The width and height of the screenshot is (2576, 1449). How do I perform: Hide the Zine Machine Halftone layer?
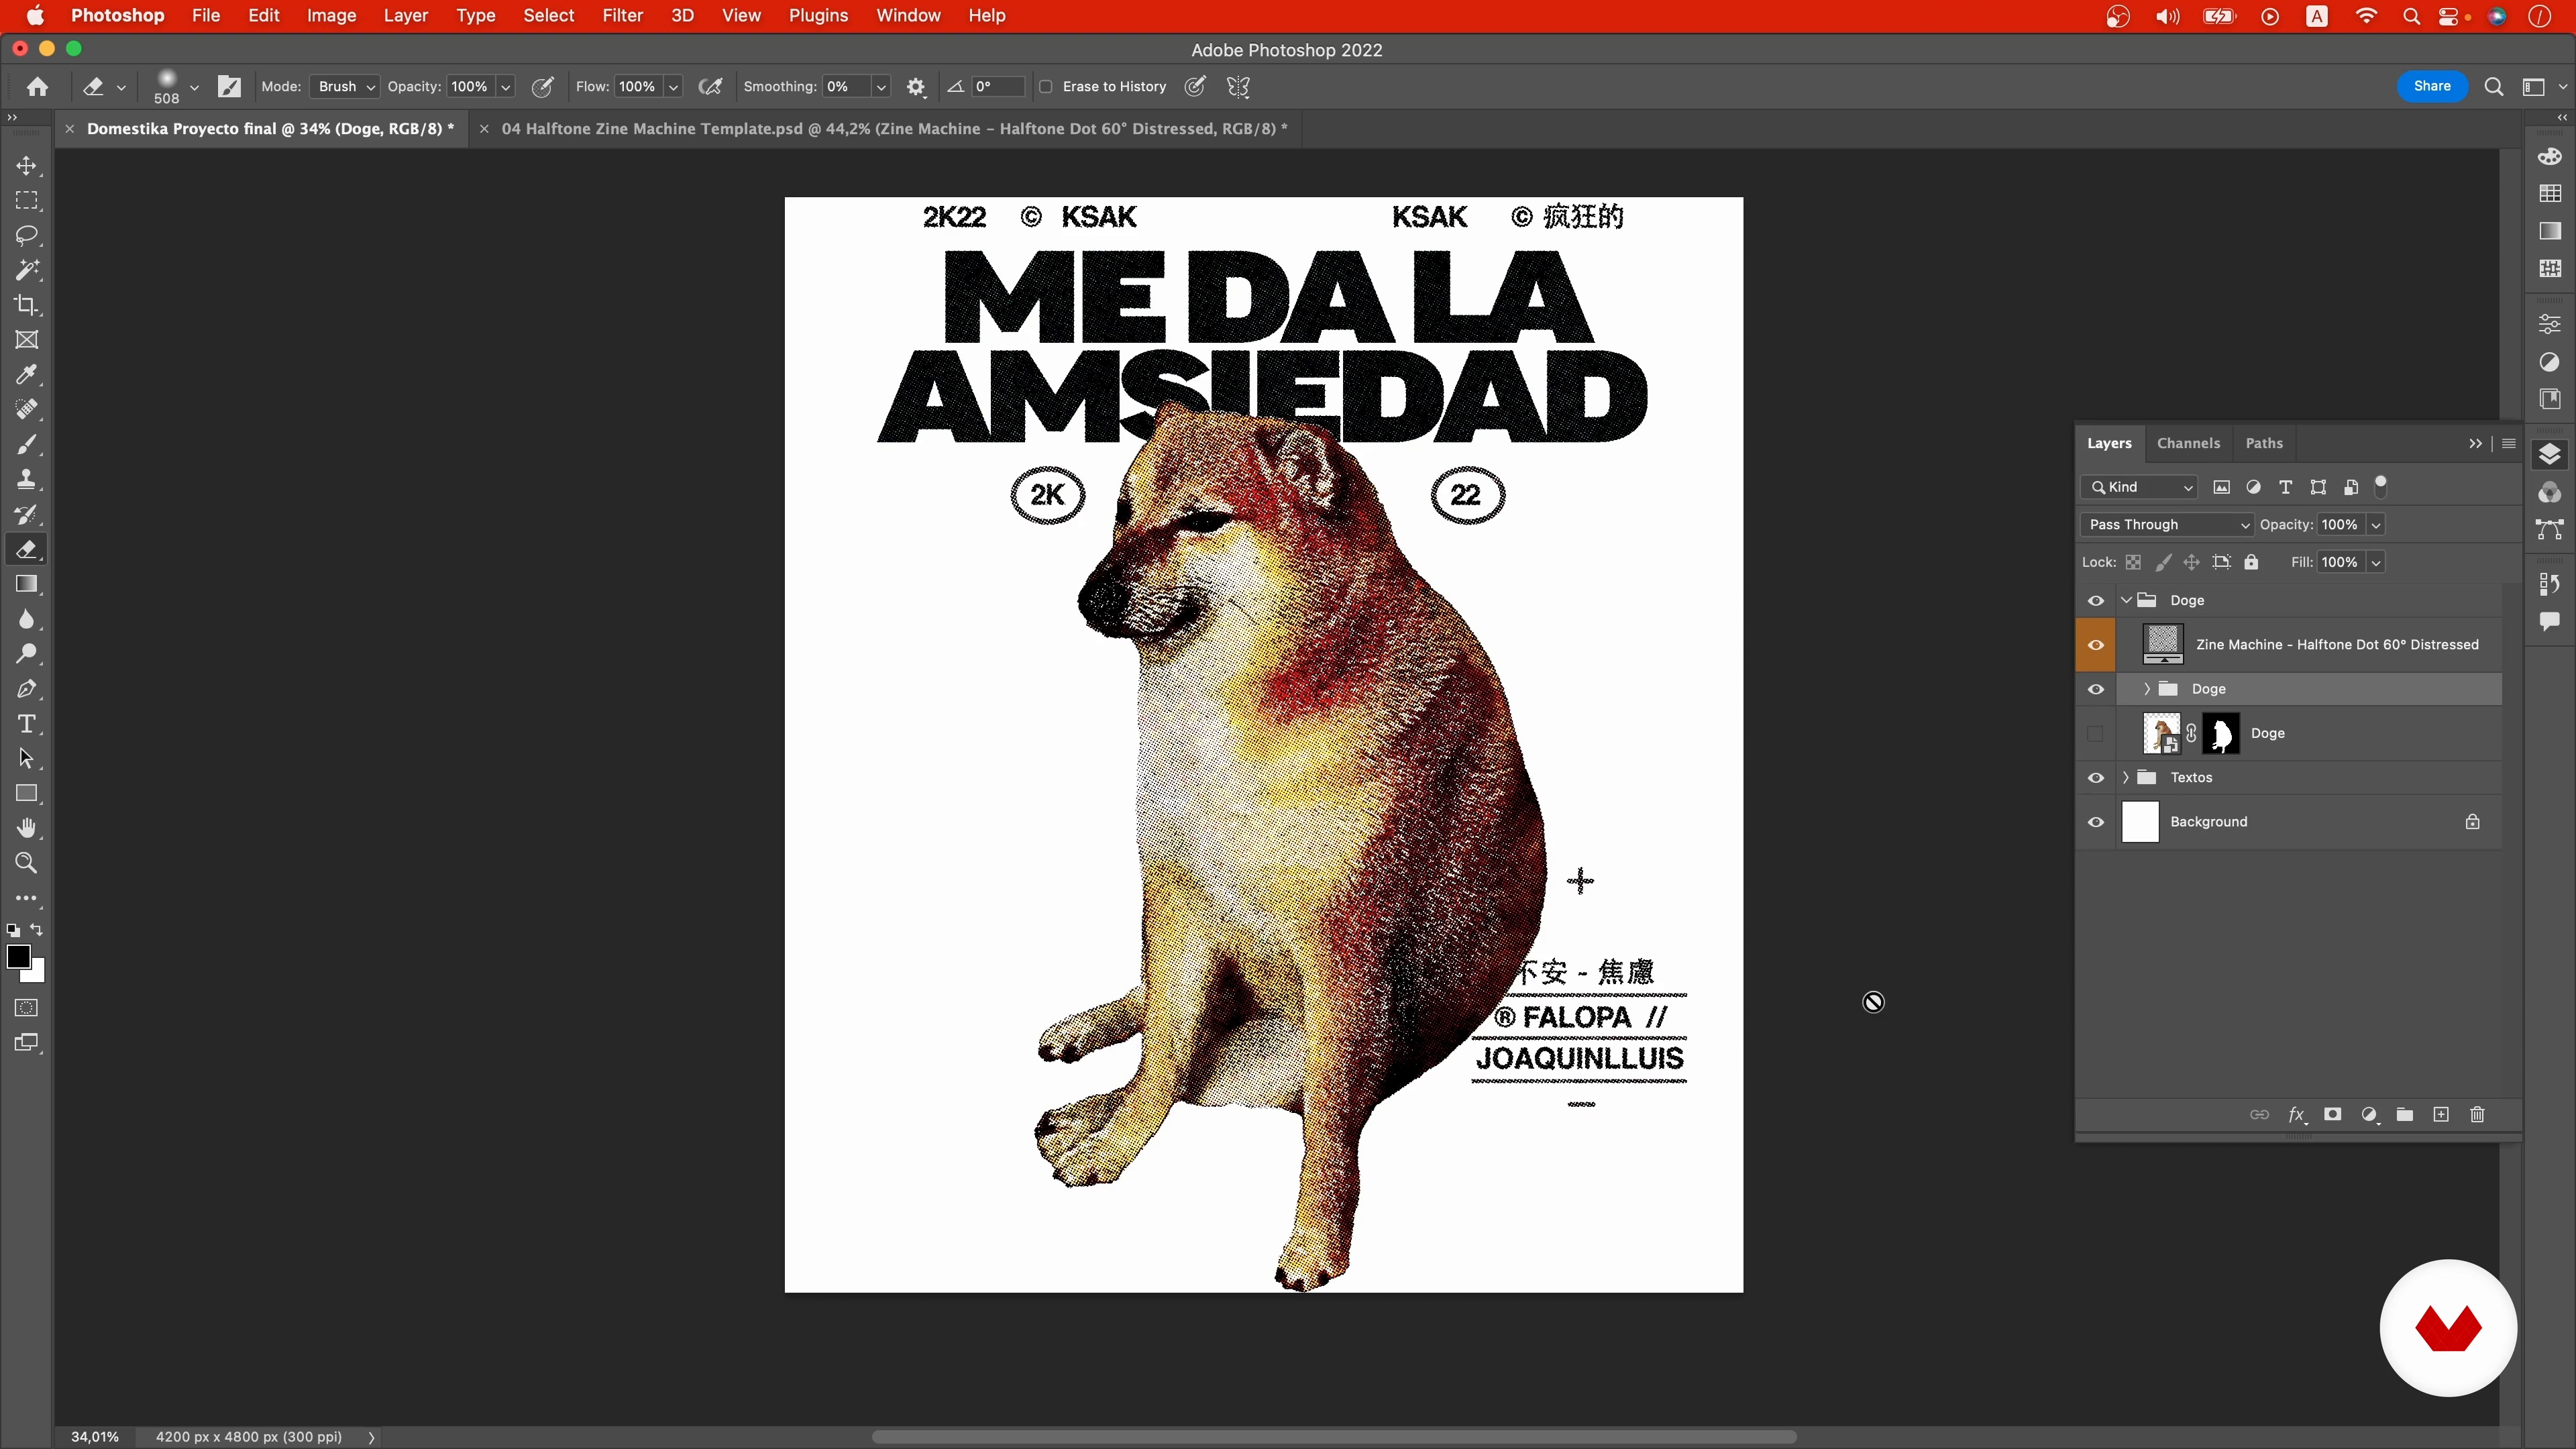2096,645
